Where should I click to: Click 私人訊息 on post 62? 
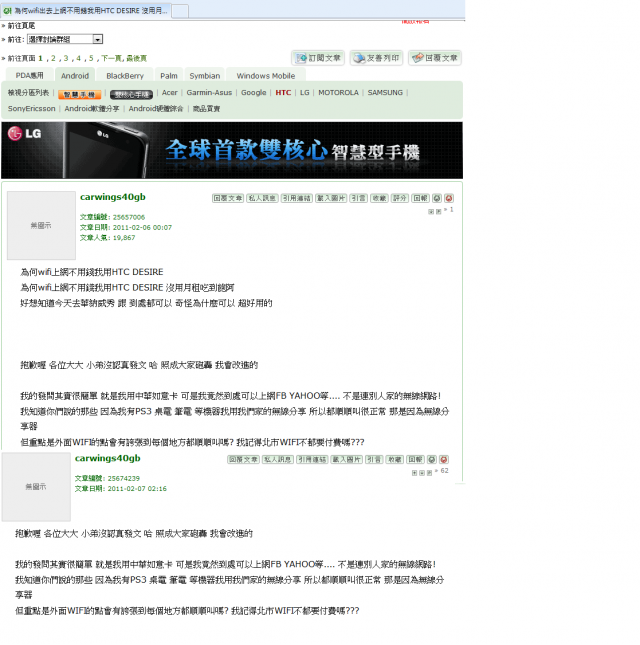pyautogui.click(x=278, y=459)
